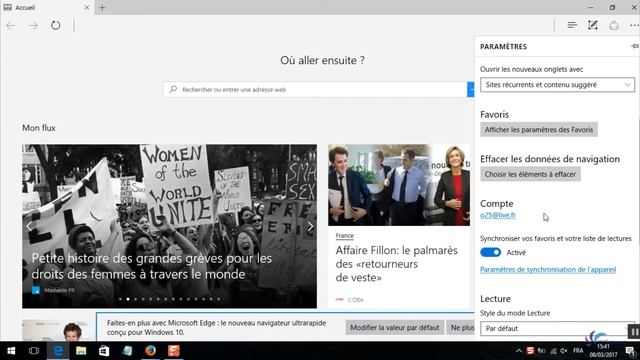
Task: Show hidden tray icons with the chevron
Action: 518,351
